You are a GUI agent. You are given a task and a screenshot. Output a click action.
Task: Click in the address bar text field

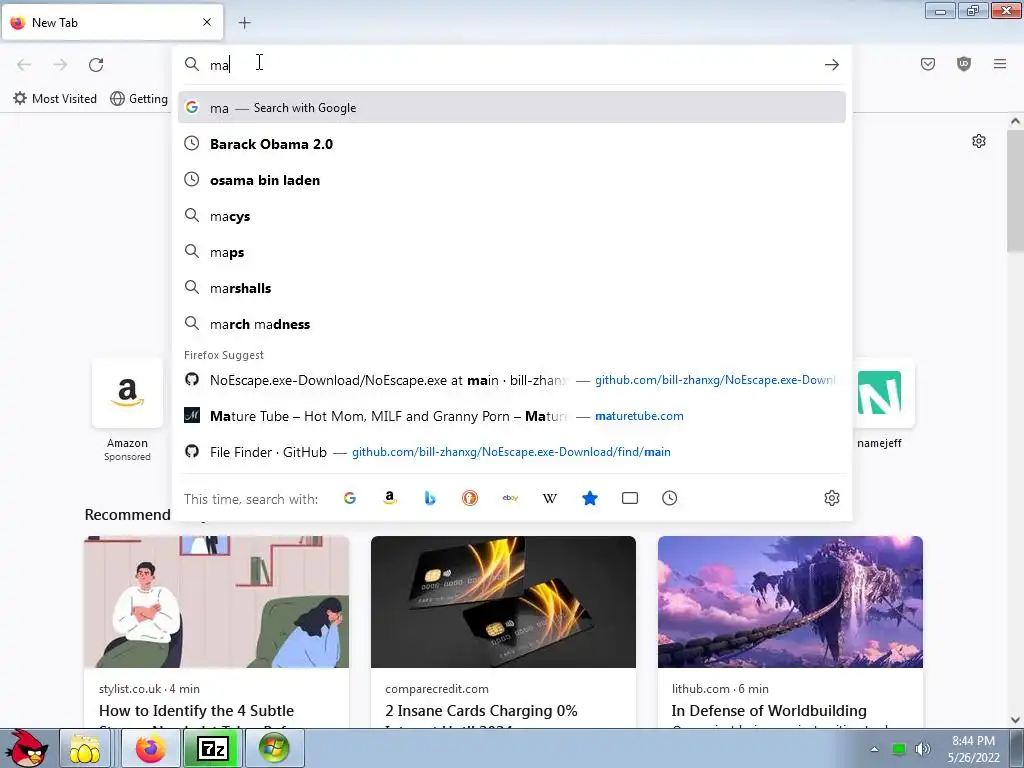(x=513, y=65)
